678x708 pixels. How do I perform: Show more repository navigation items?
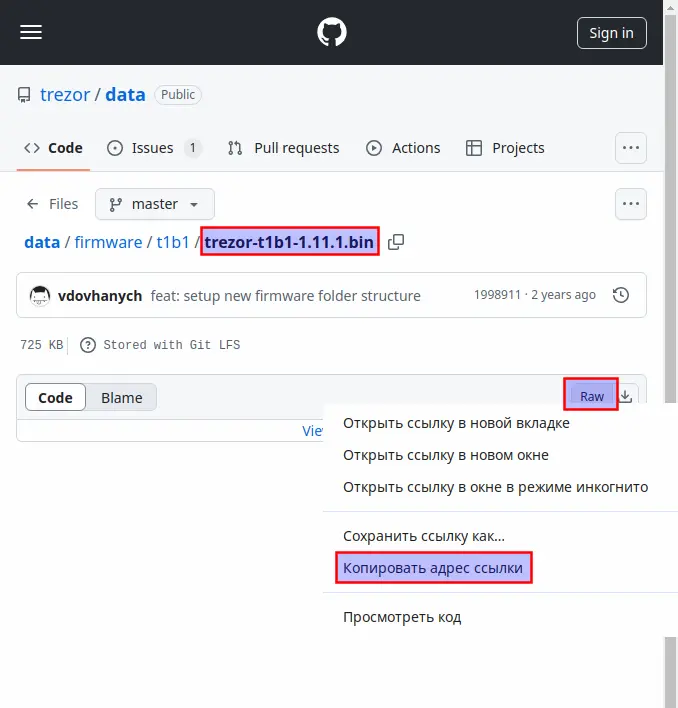tap(631, 148)
